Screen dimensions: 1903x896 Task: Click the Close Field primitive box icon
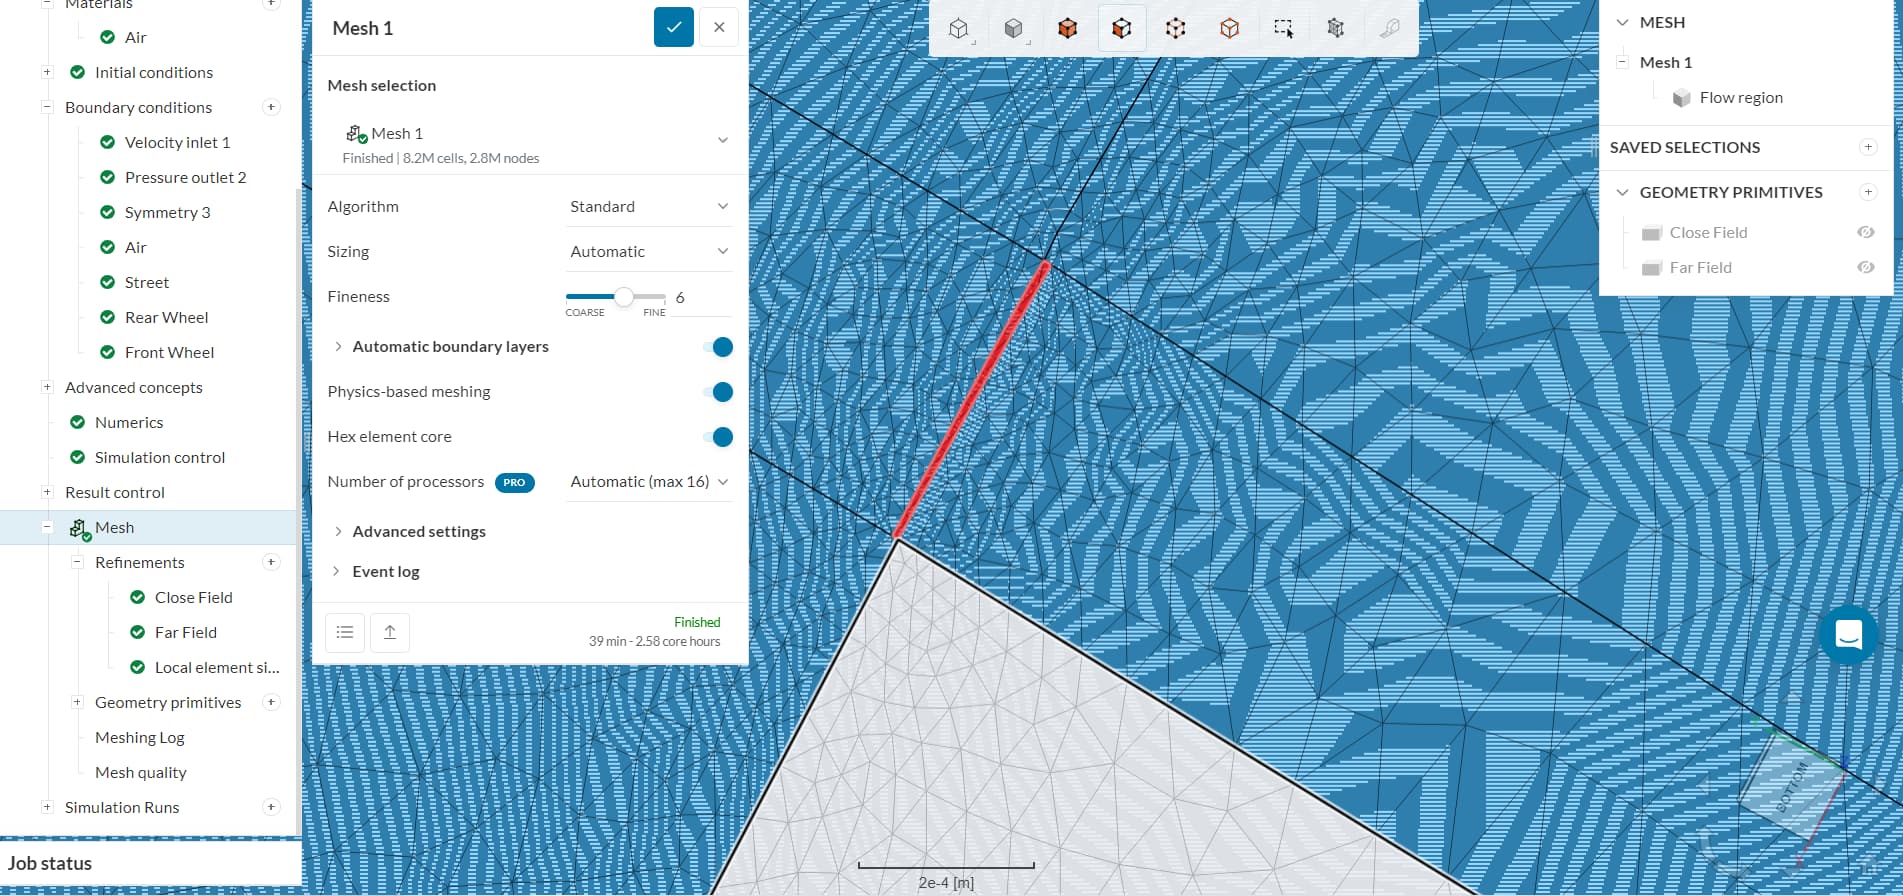(1652, 233)
